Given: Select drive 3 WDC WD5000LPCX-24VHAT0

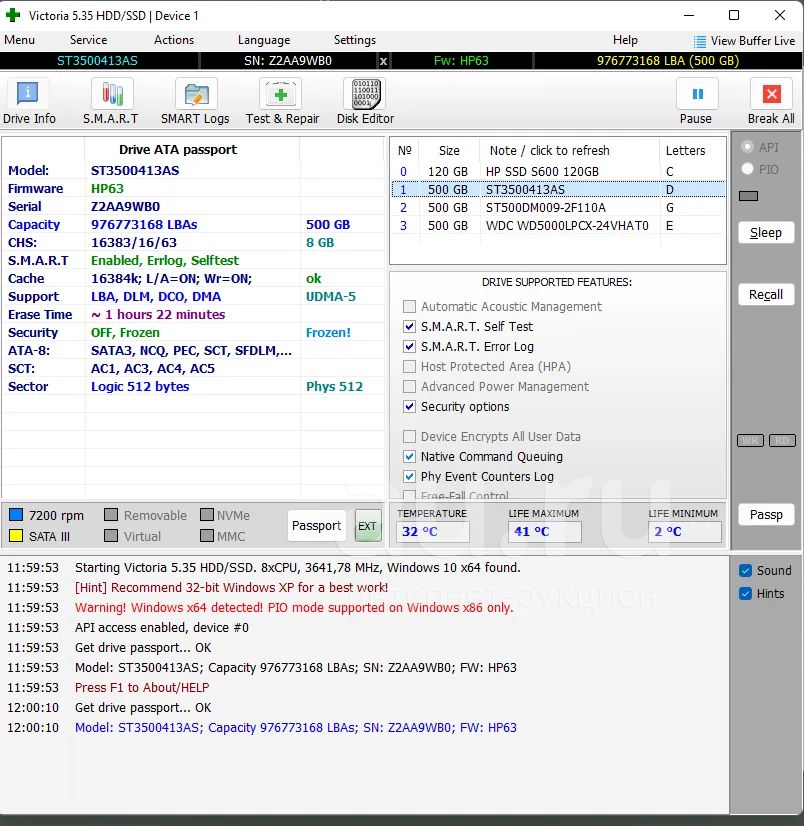Looking at the screenshot, I should click(558, 225).
